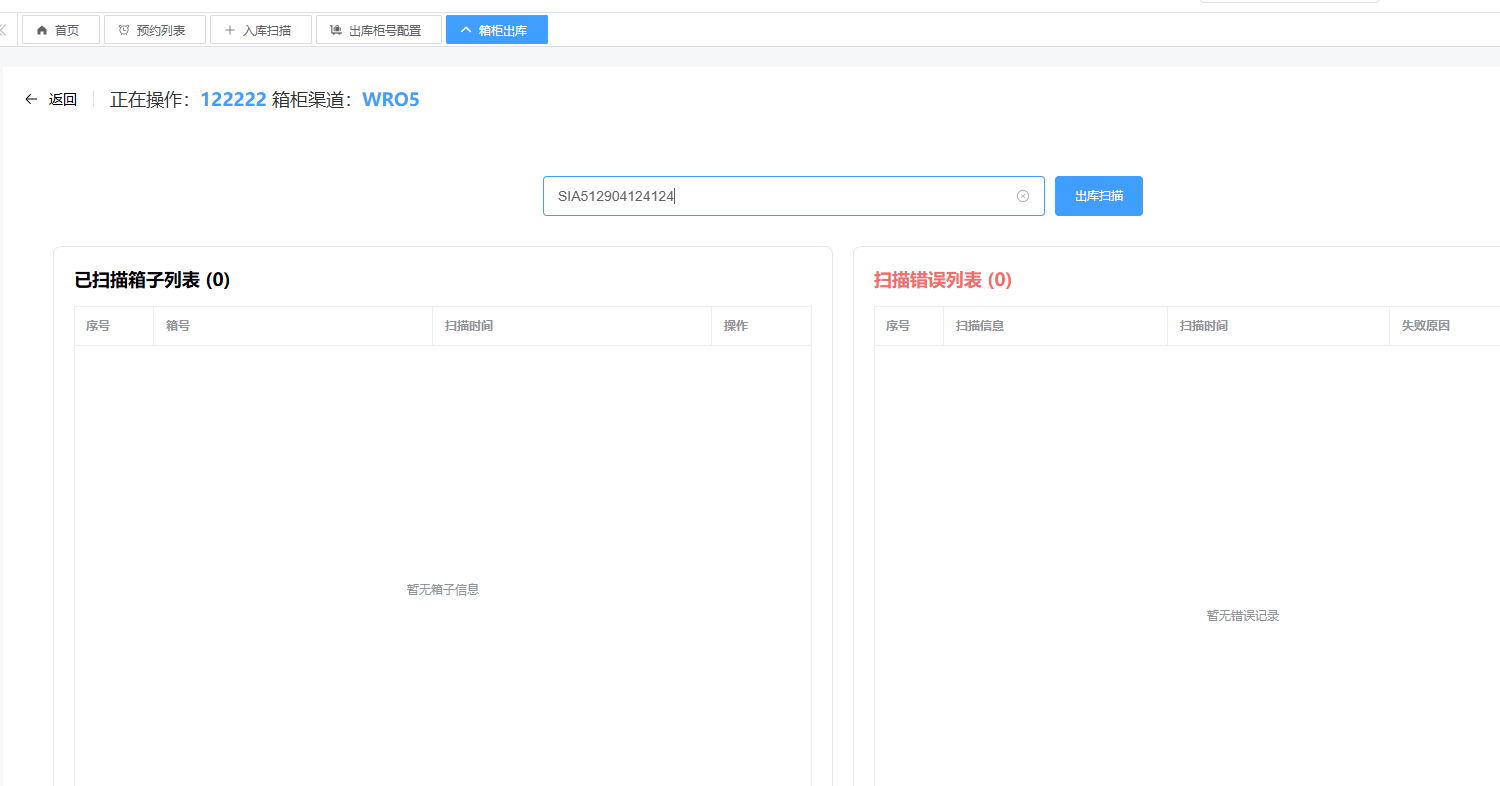The image size is (1500, 786).
Task: Click the 扫描信息 column header in error list
Action: [979, 326]
